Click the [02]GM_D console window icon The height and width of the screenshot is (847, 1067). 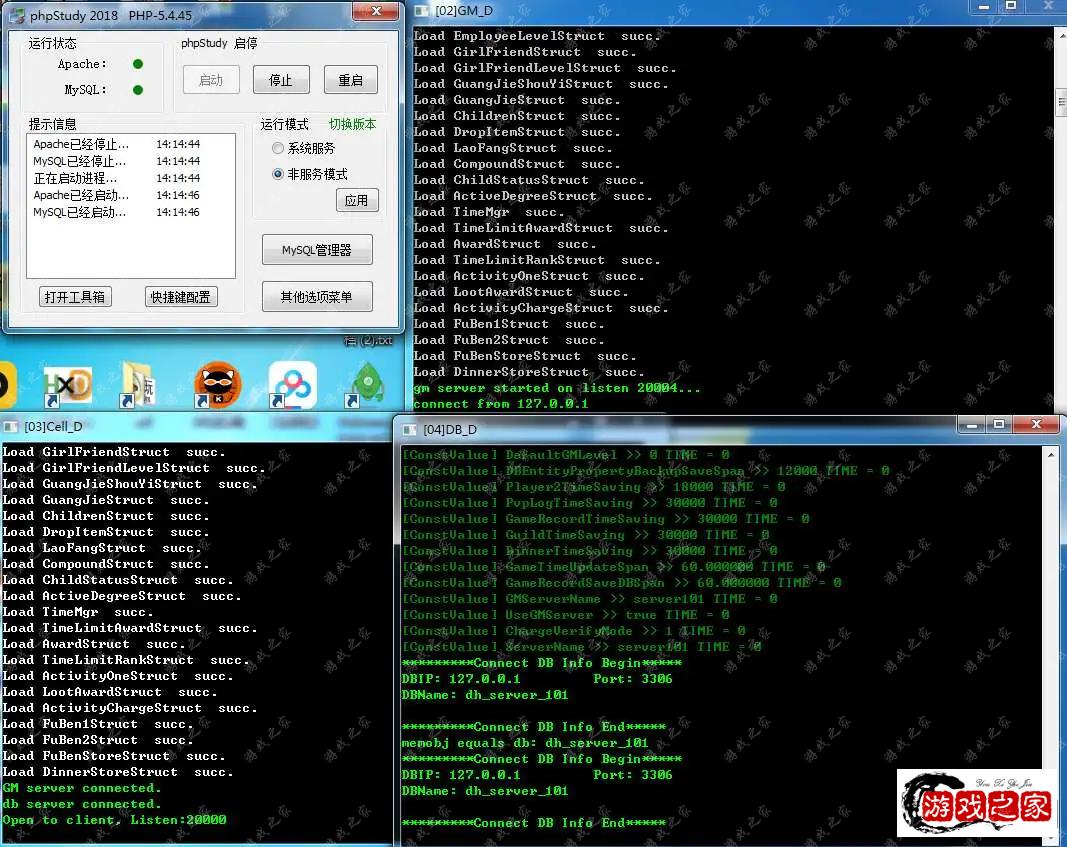[422, 10]
